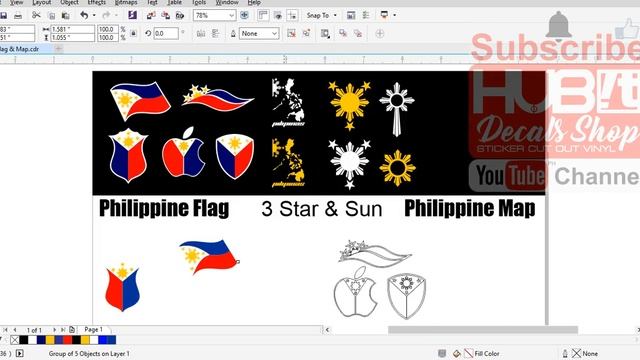This screenshot has width=640, height=360.
Task: Click the To front of layer icon
Action: click(x=343, y=33)
